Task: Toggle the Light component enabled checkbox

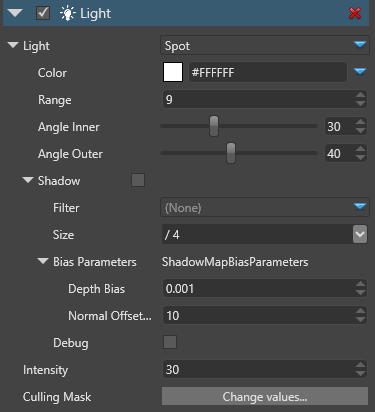Action: click(43, 13)
